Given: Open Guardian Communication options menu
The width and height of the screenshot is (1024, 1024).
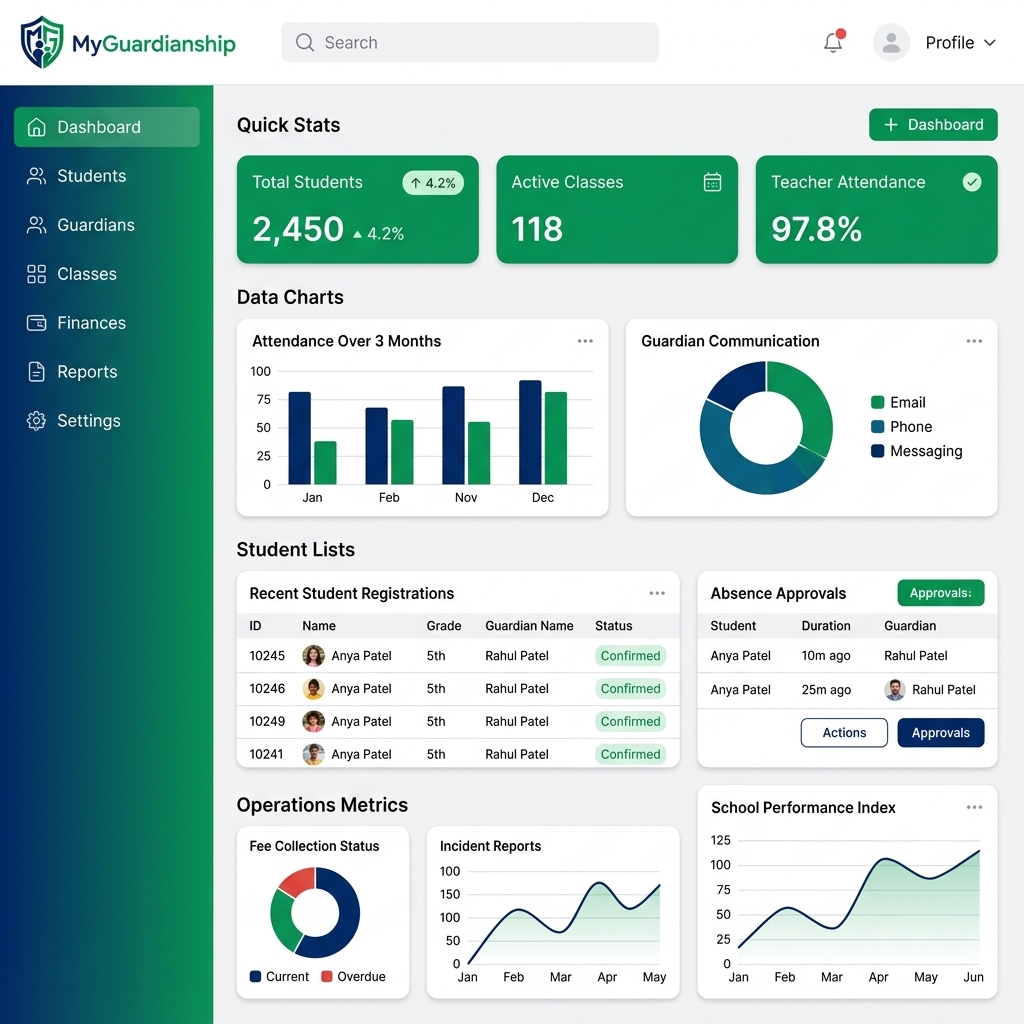Looking at the screenshot, I should [x=974, y=341].
